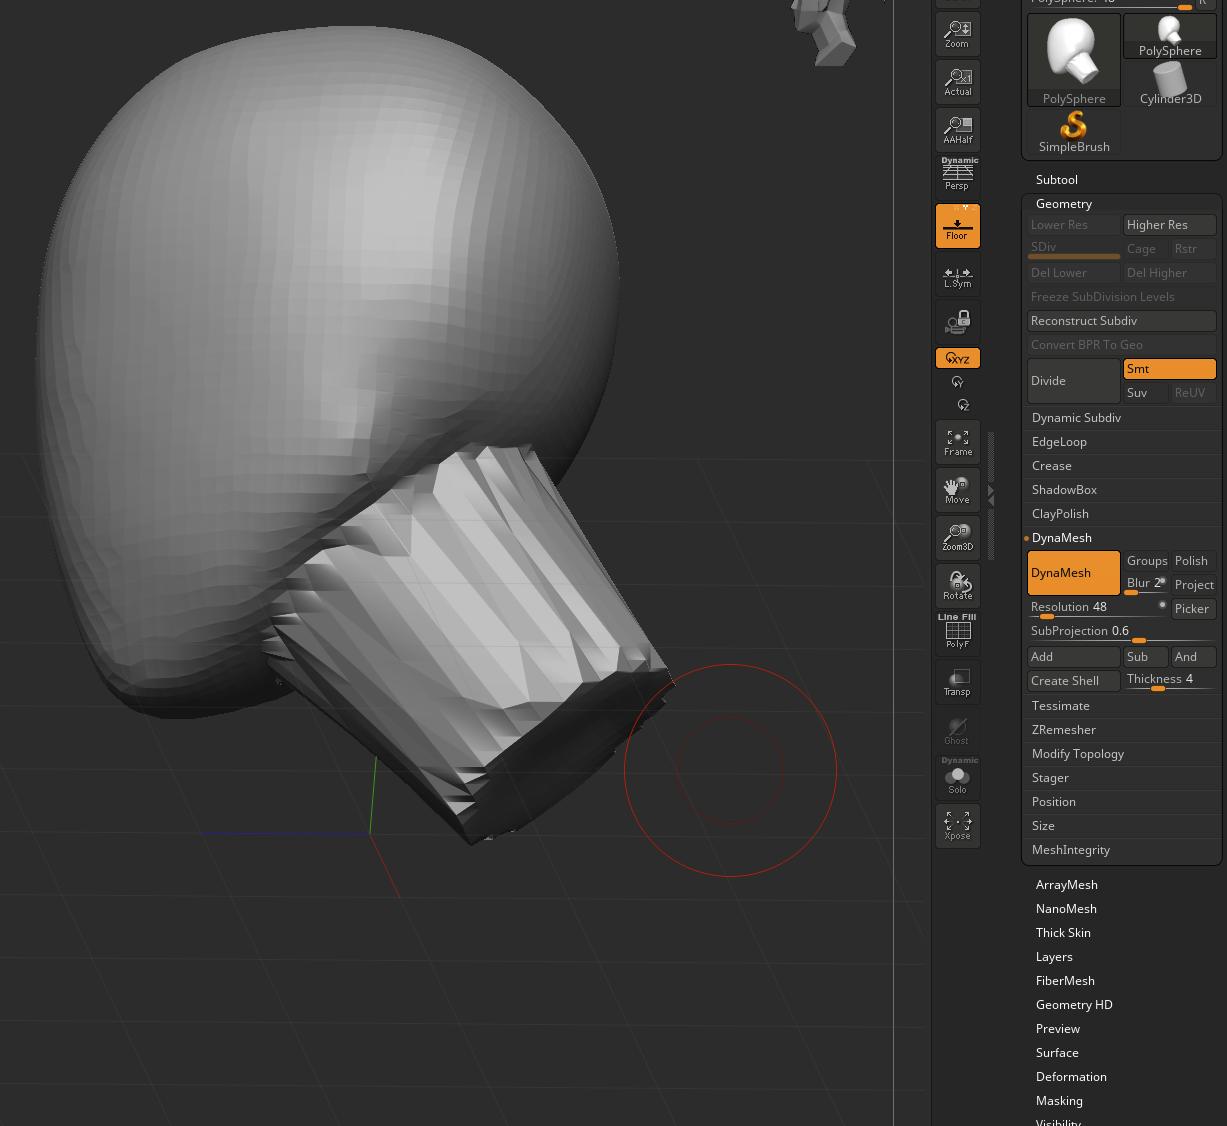
Task: Click the Xpose icon
Action: [957, 825]
